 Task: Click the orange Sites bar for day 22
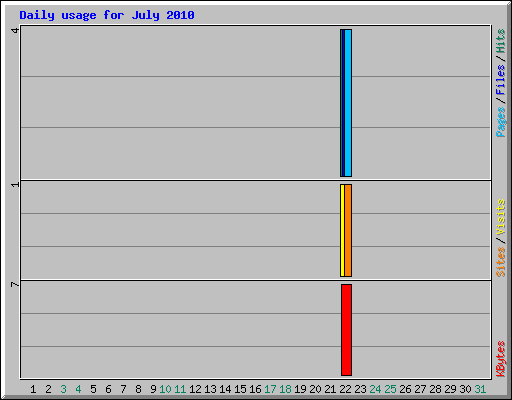[348, 230]
